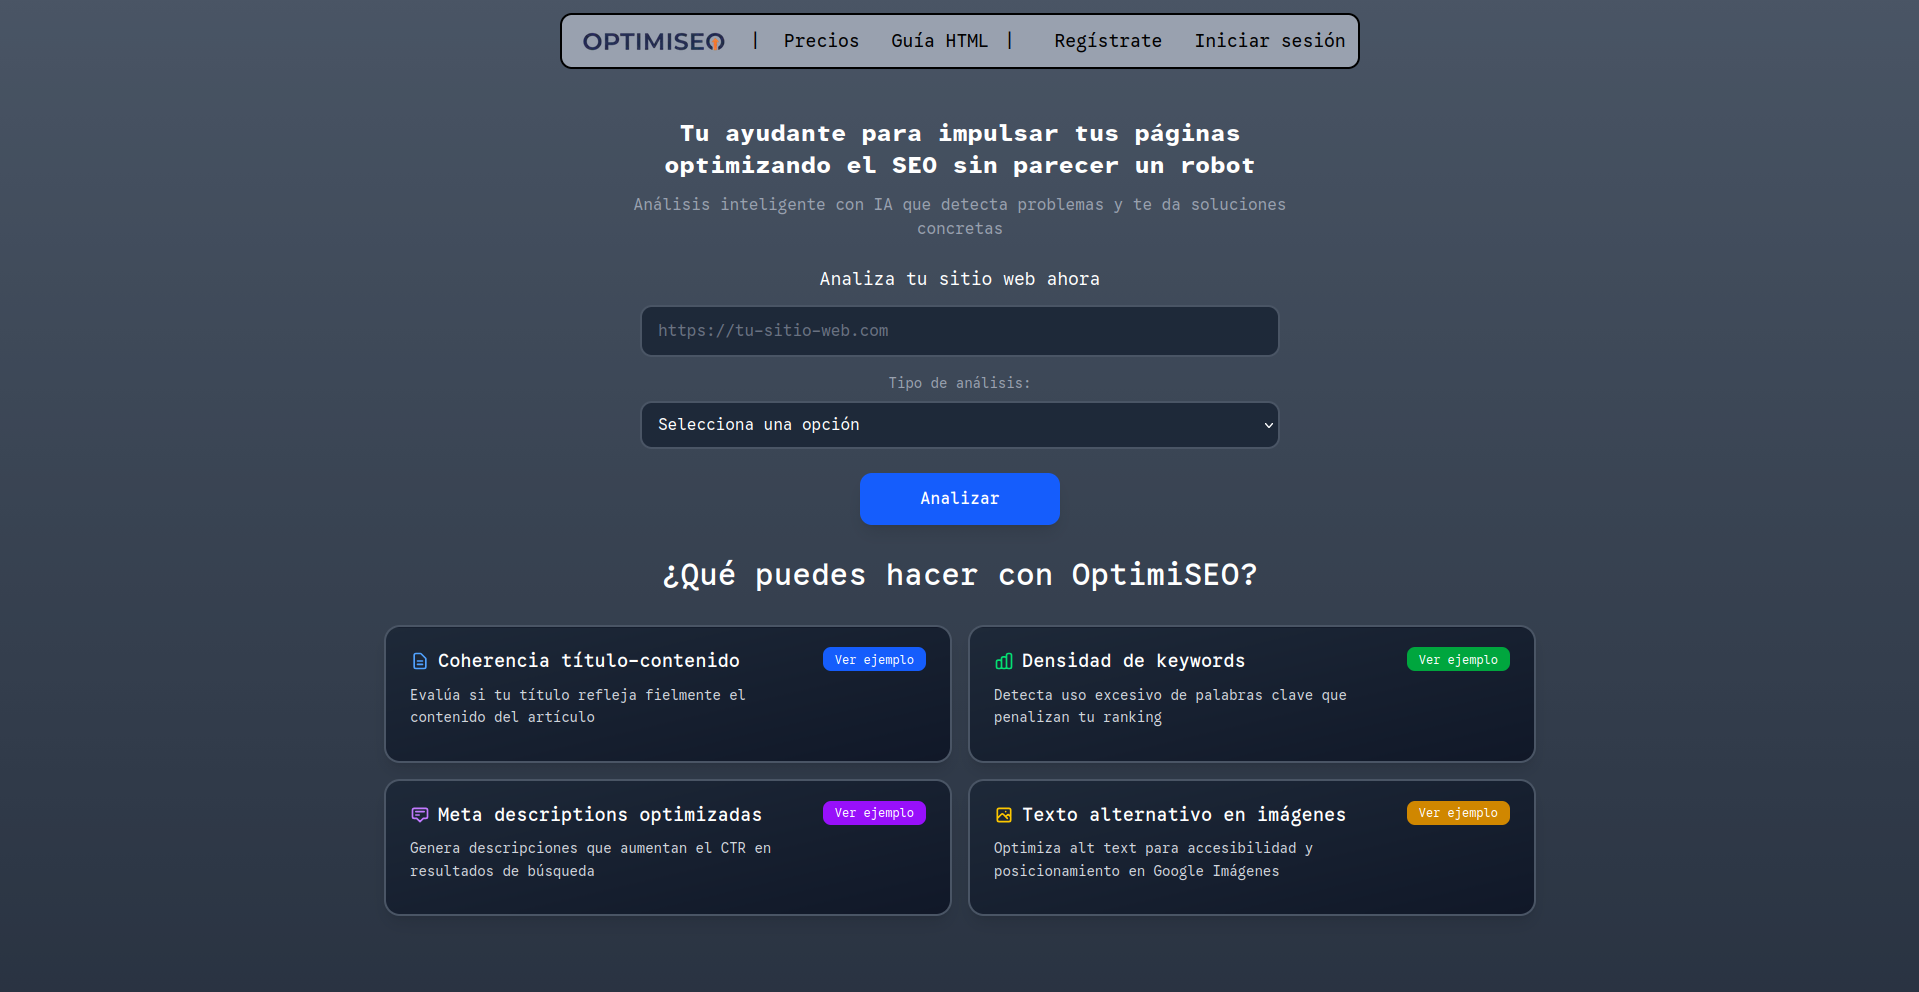Open the Guía HTML page
1919x992 pixels.
tap(939, 41)
